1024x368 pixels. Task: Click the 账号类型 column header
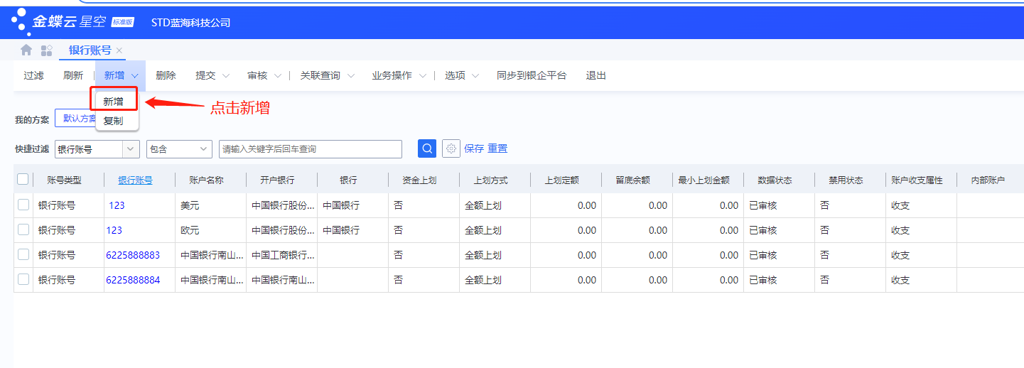pyautogui.click(x=65, y=180)
